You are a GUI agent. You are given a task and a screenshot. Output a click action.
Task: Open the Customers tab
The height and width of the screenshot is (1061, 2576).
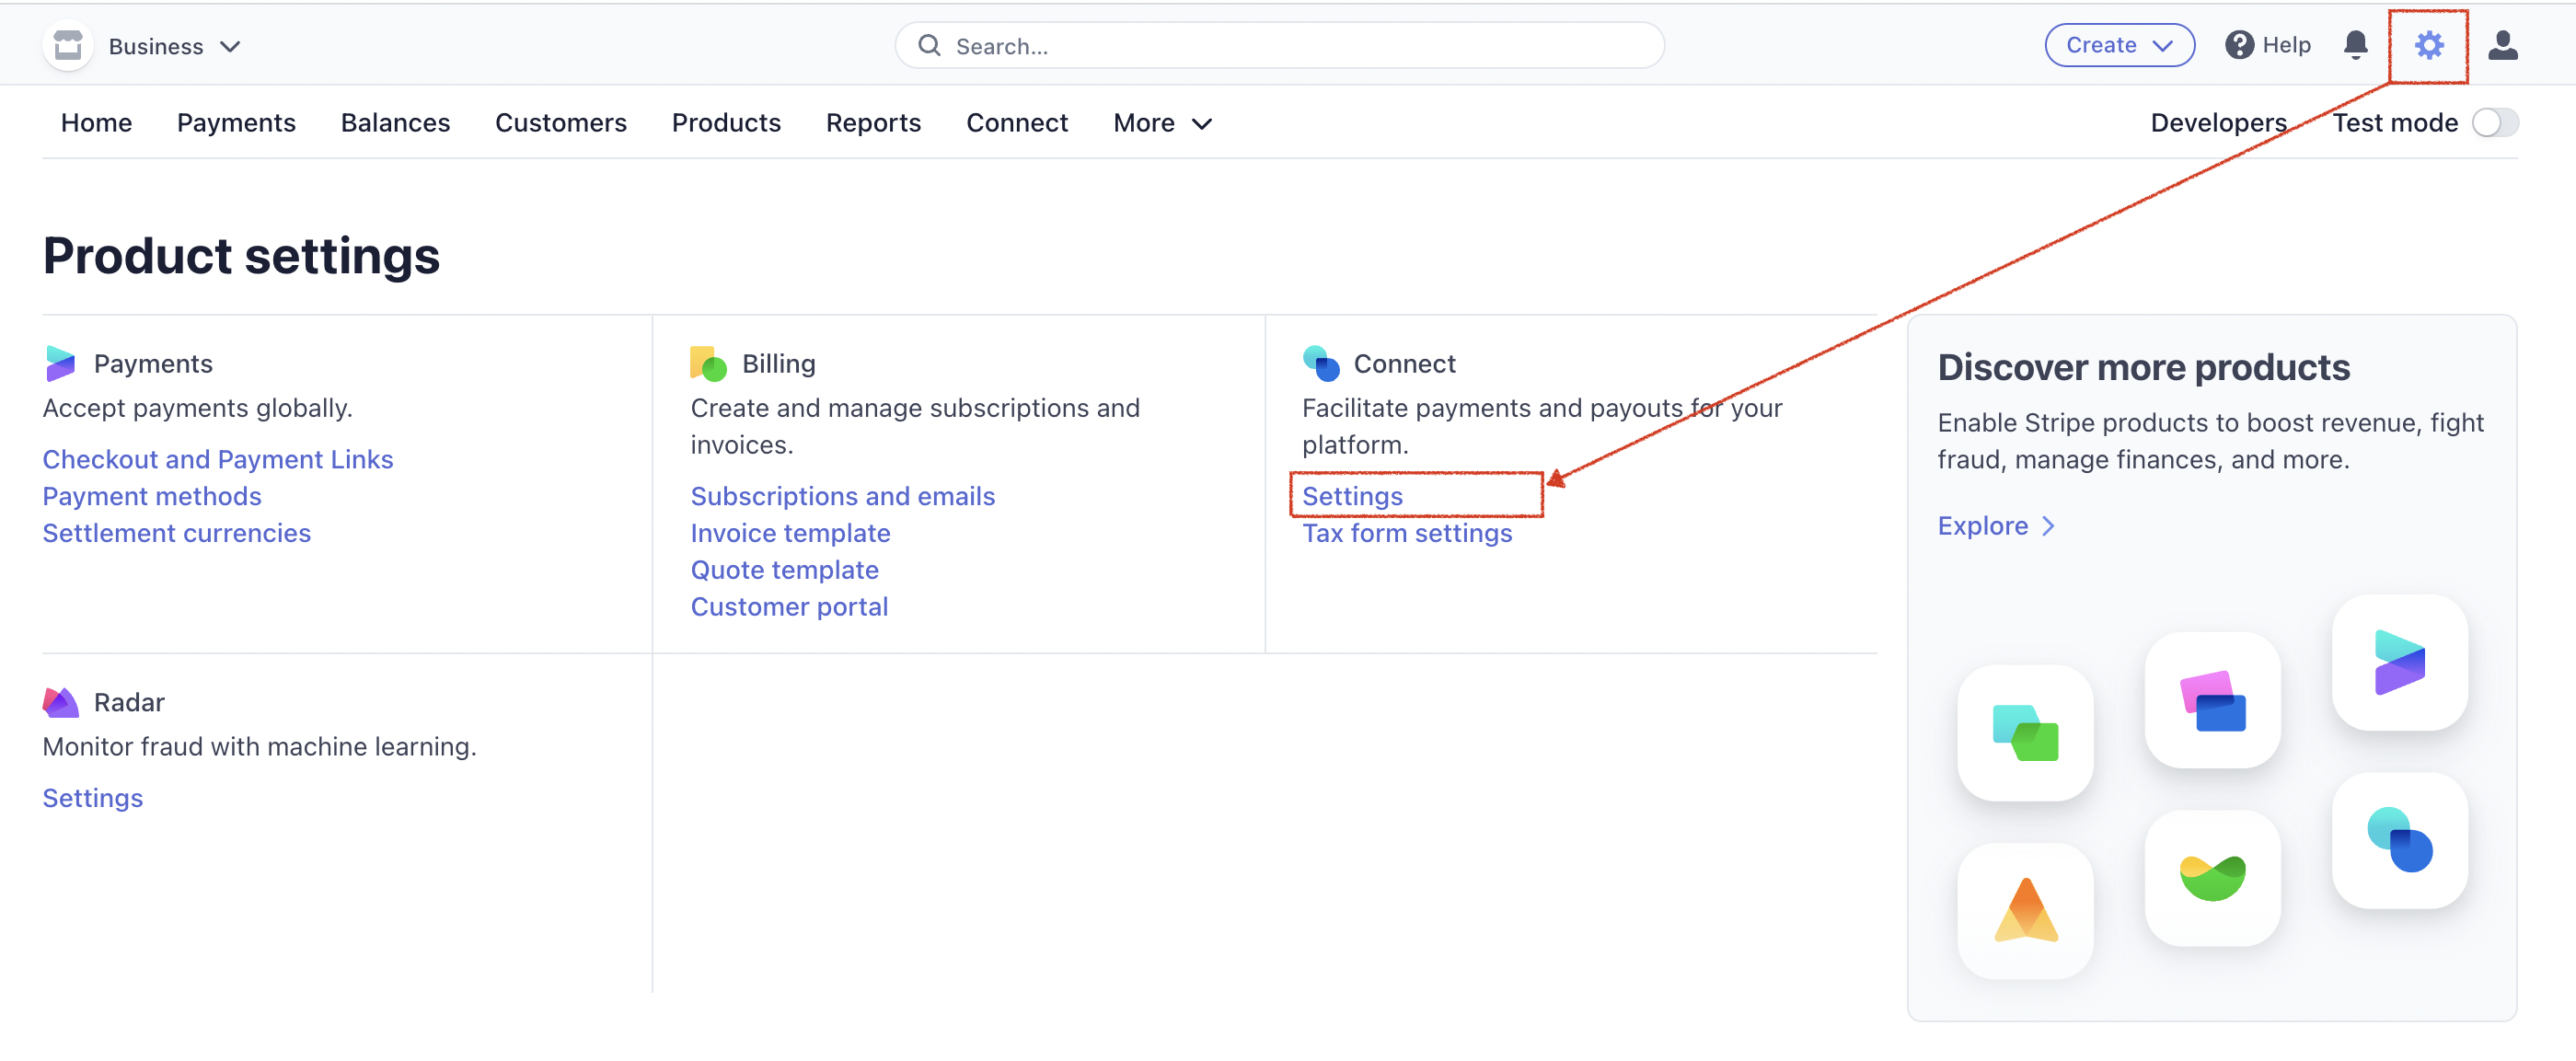click(x=560, y=123)
